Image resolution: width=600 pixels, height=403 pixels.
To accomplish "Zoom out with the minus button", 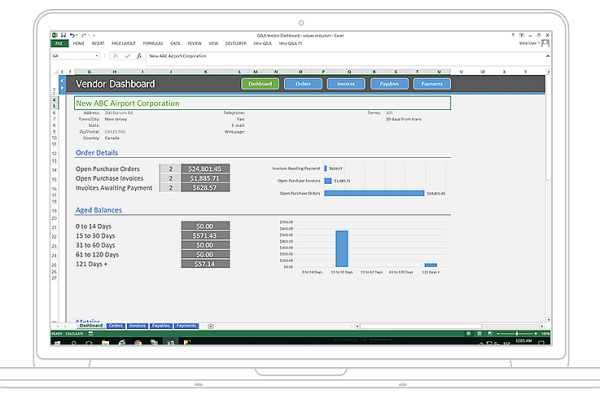I will click(498, 334).
